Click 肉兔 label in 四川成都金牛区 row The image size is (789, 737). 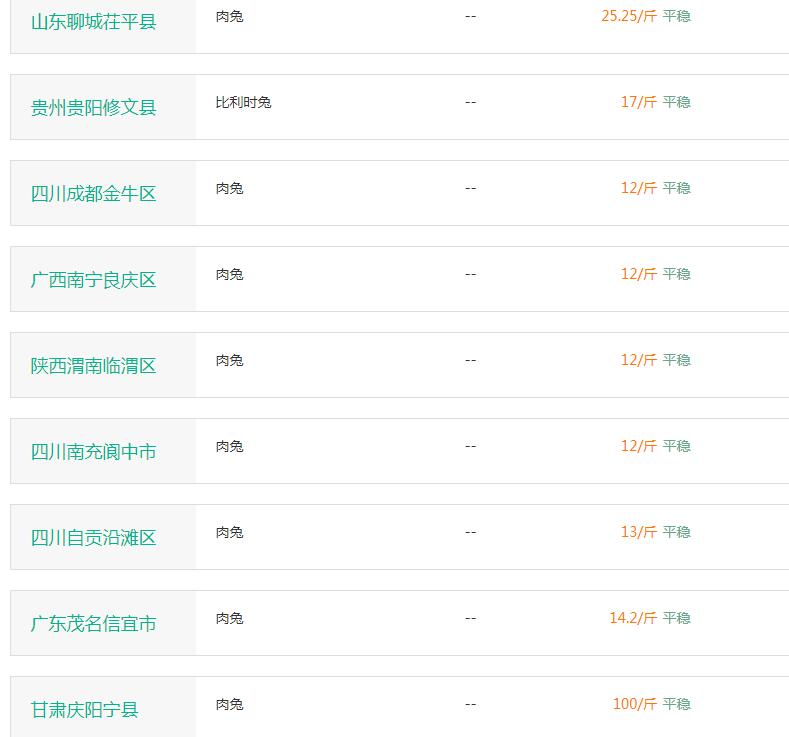click(x=229, y=188)
